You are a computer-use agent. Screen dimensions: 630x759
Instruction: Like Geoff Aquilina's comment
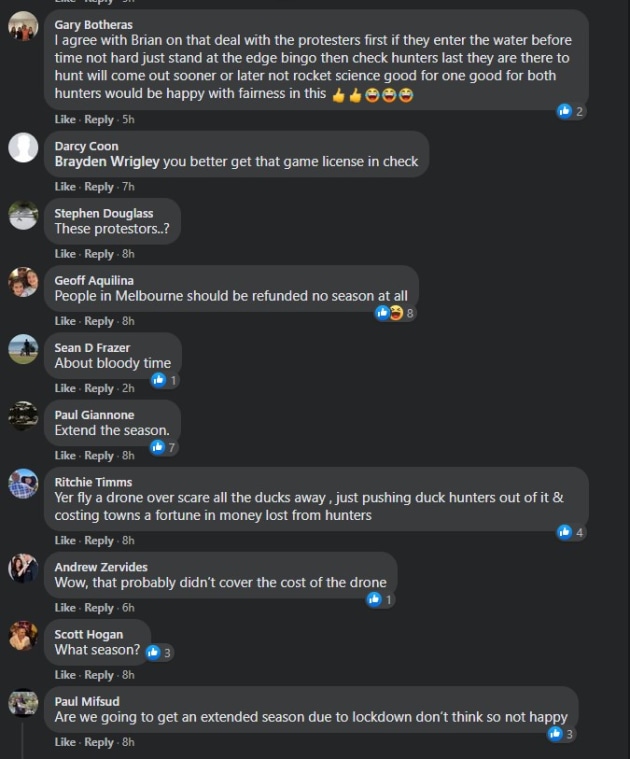(65, 321)
